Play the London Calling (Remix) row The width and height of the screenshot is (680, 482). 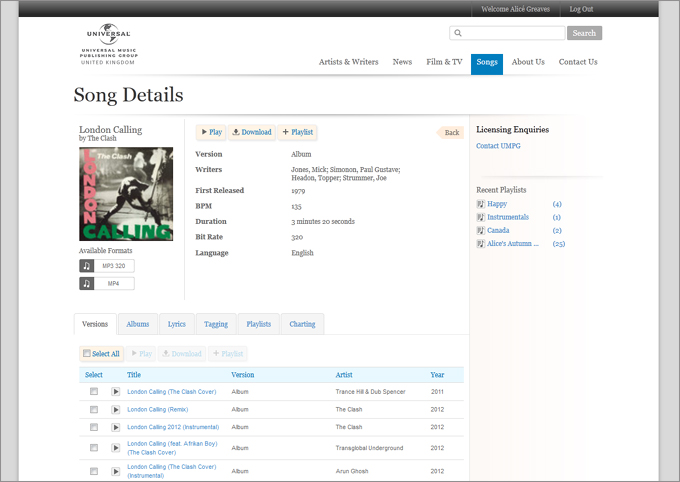[x=115, y=410]
